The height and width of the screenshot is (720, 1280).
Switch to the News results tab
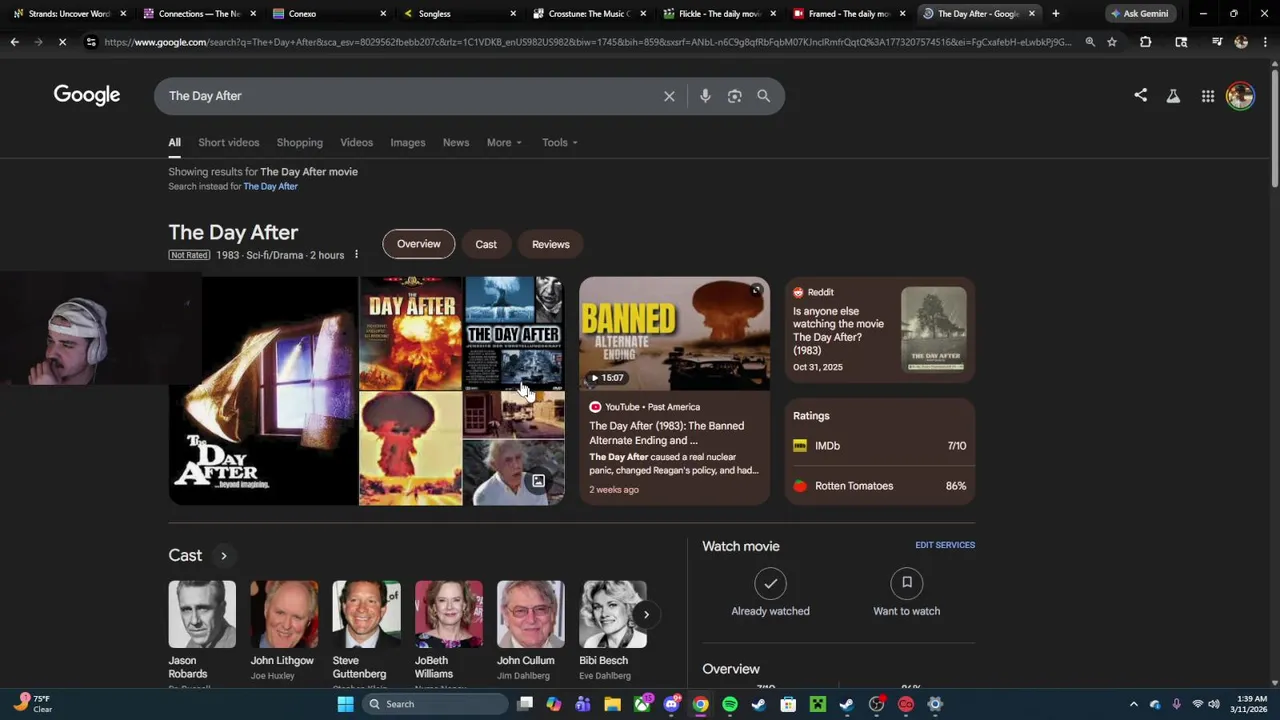455,142
